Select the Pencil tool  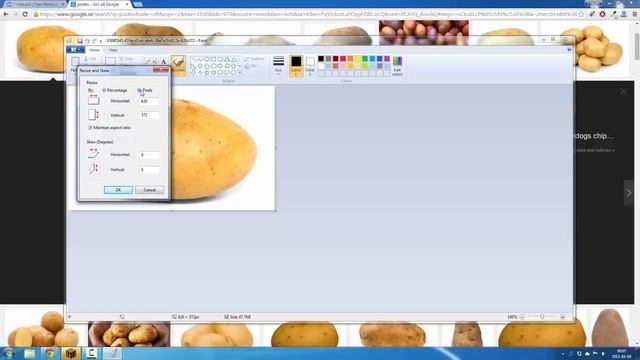pyautogui.click(x=148, y=62)
